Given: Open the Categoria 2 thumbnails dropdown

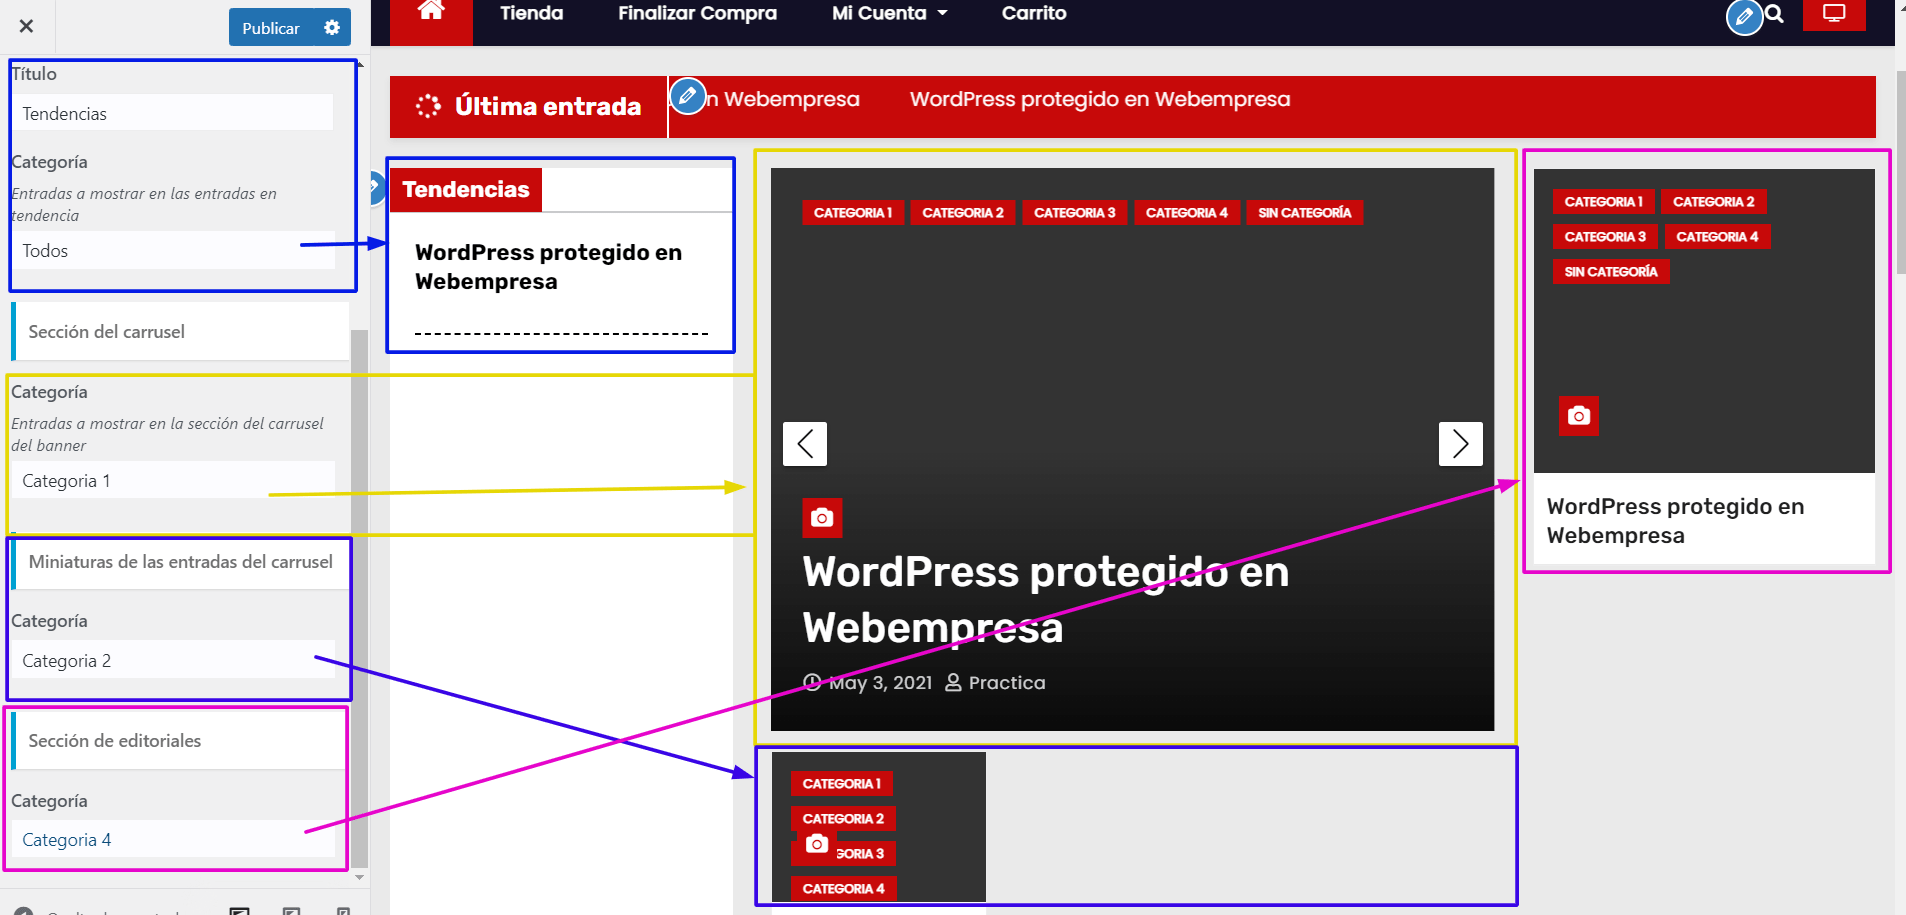Looking at the screenshot, I should pos(173,661).
